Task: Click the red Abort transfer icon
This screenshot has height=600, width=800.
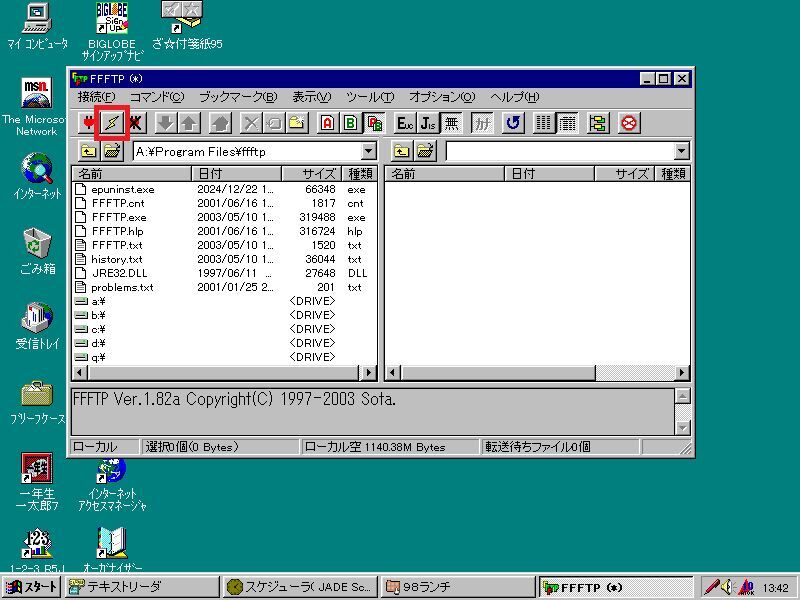Action: pos(629,123)
